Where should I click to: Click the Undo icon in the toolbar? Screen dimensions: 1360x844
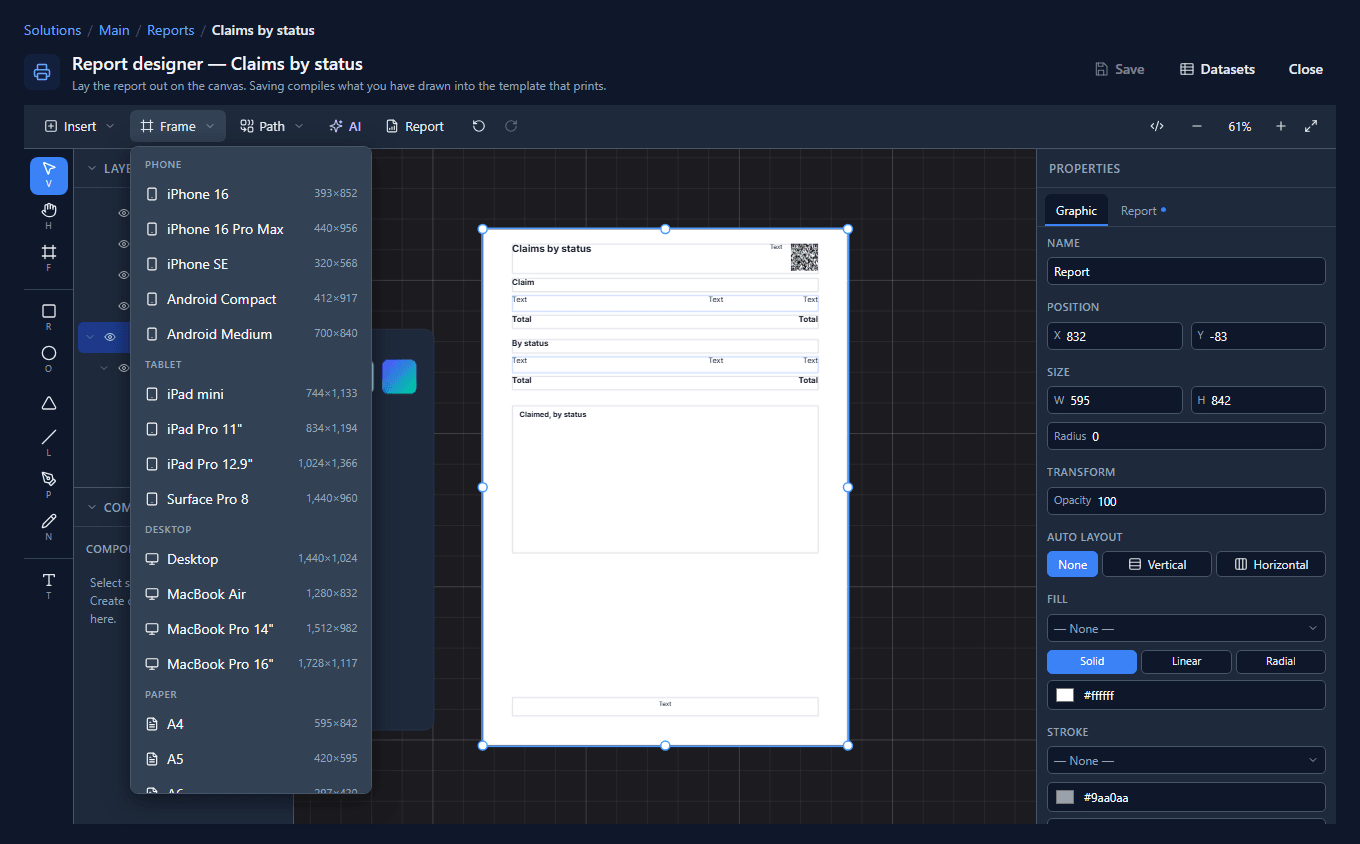pos(479,126)
